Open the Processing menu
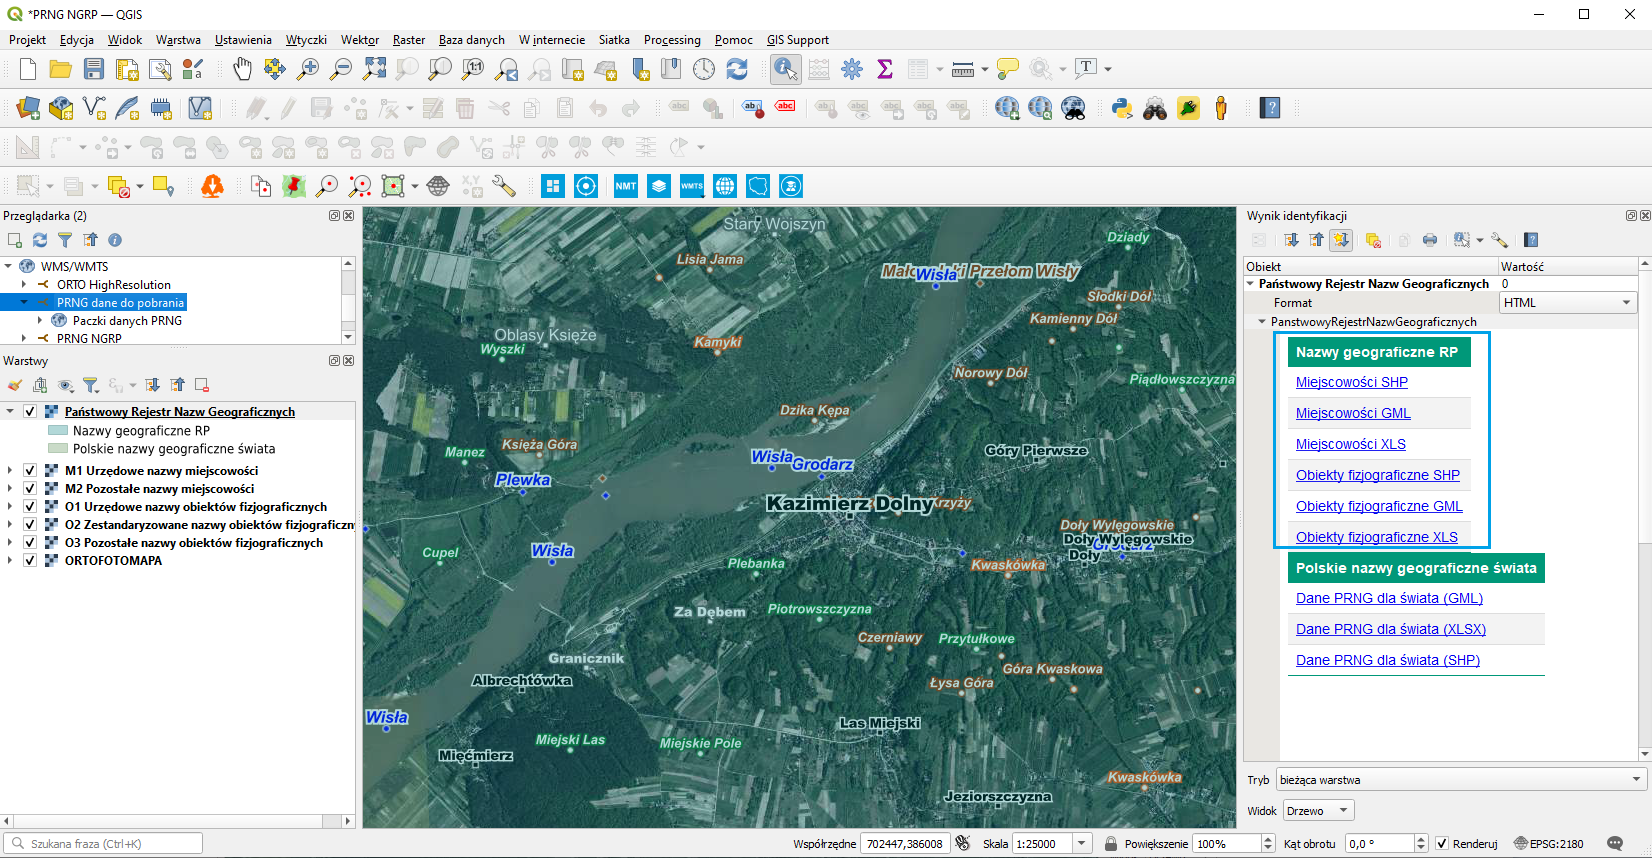The width and height of the screenshot is (1652, 858). (x=672, y=40)
